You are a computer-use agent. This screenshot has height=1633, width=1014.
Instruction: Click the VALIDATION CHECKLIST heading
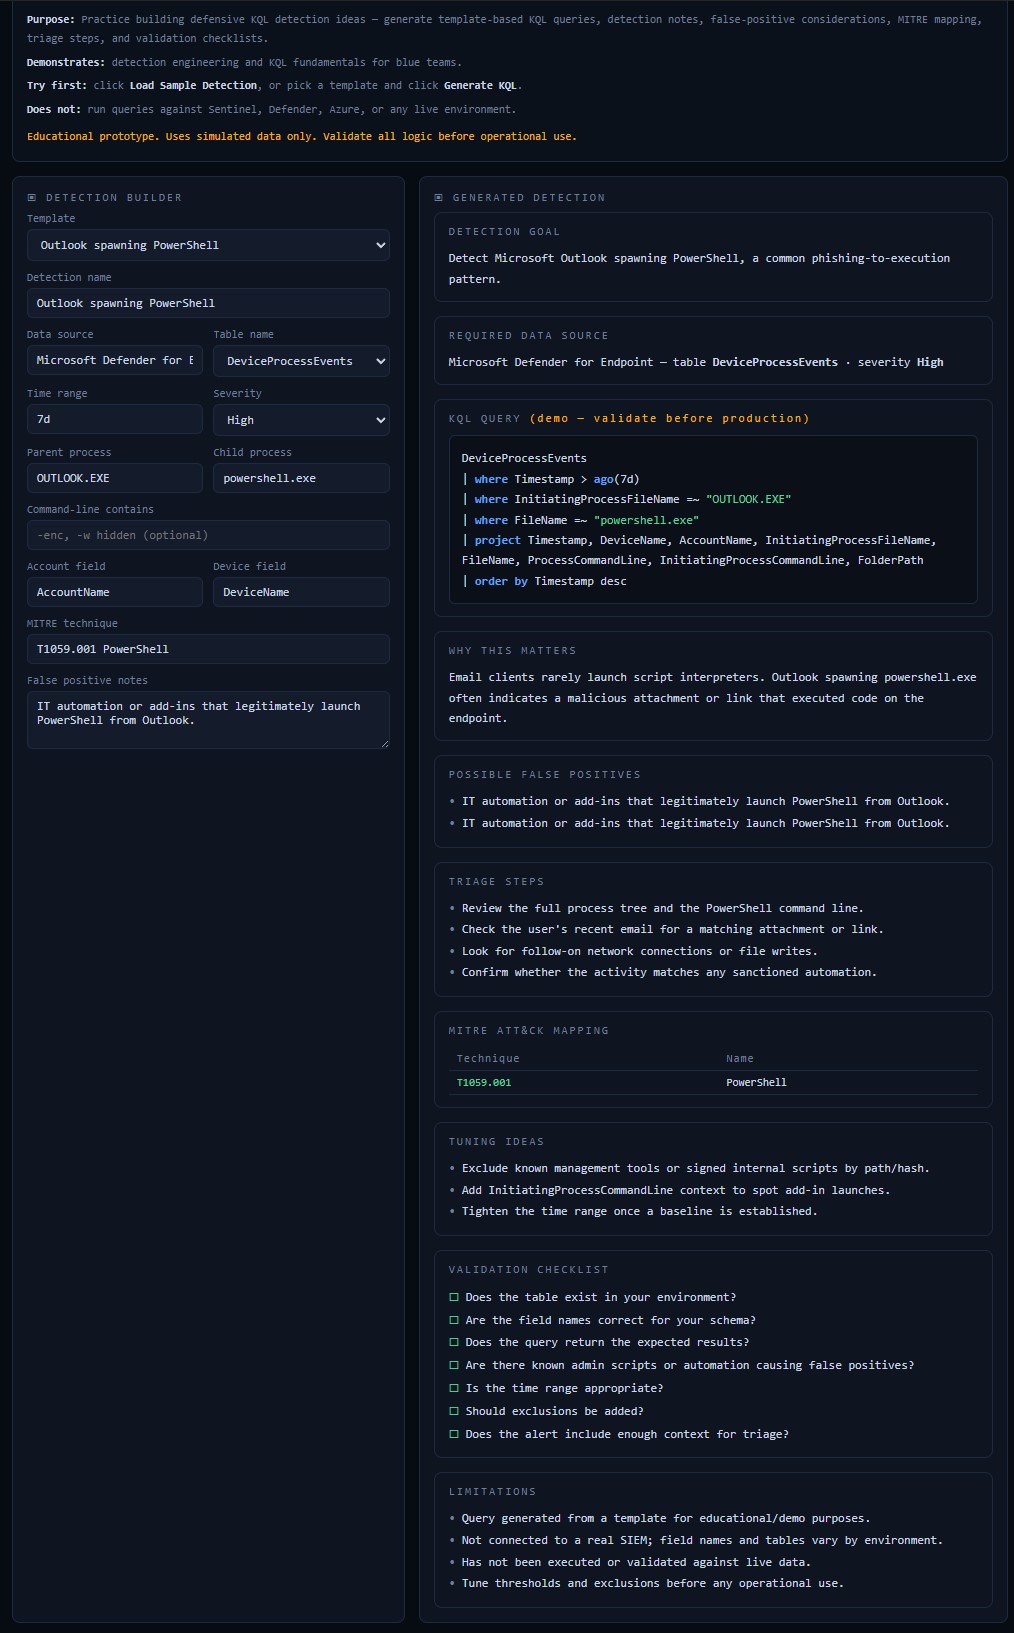[x=528, y=1270]
